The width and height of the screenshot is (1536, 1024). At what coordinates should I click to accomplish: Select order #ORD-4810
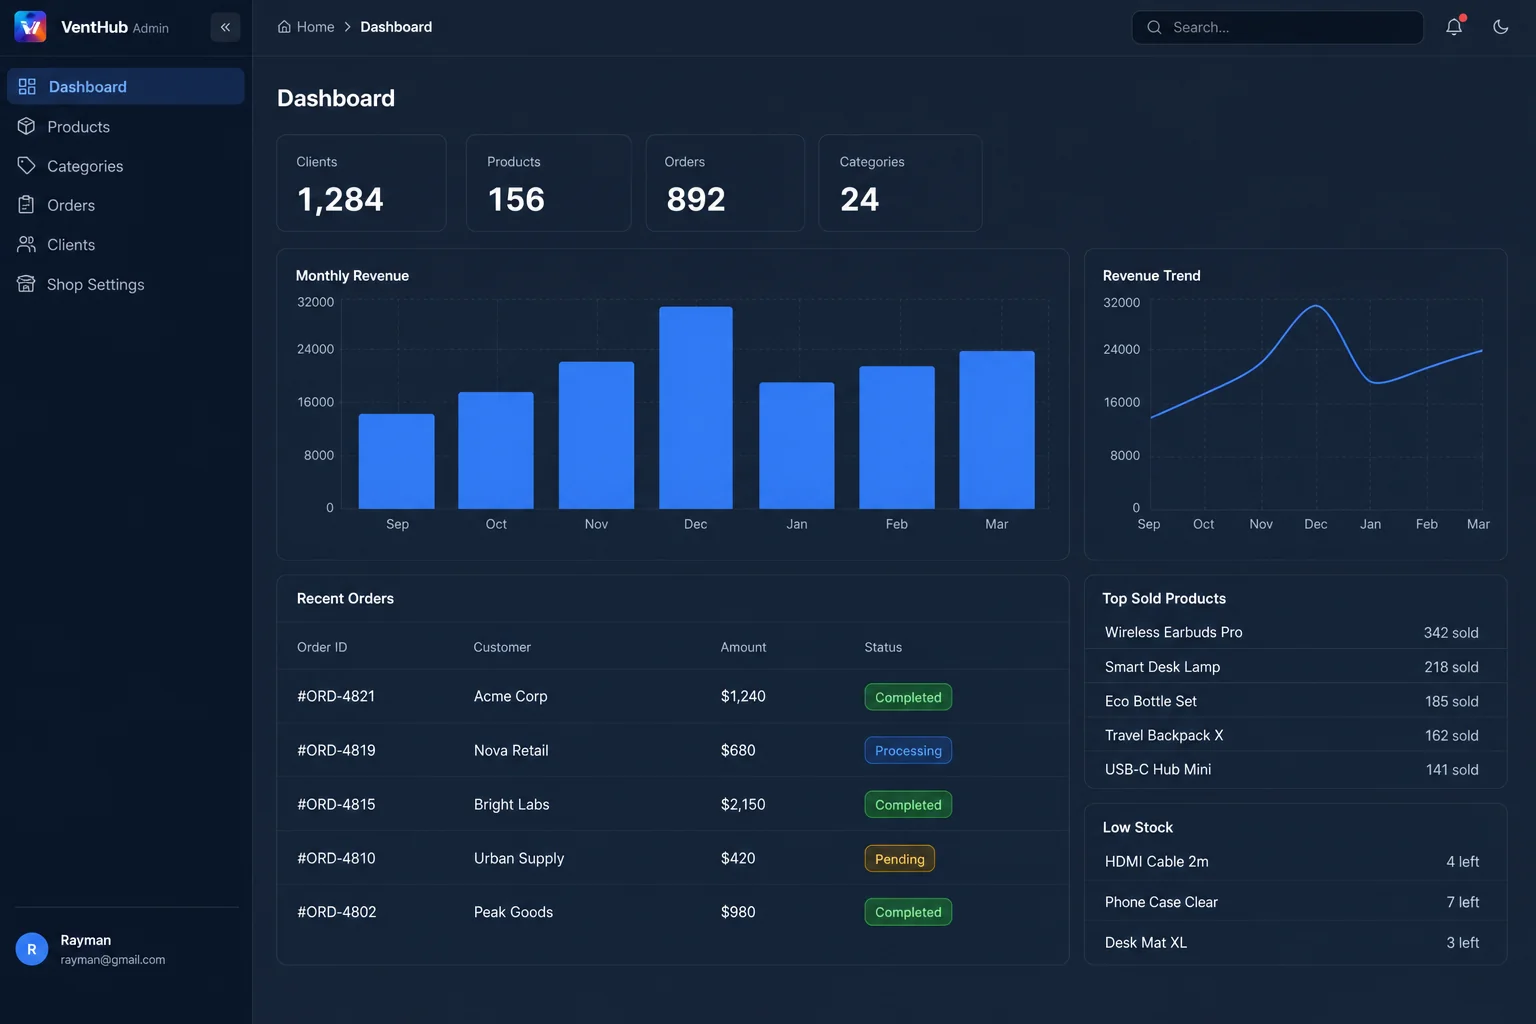click(x=673, y=858)
